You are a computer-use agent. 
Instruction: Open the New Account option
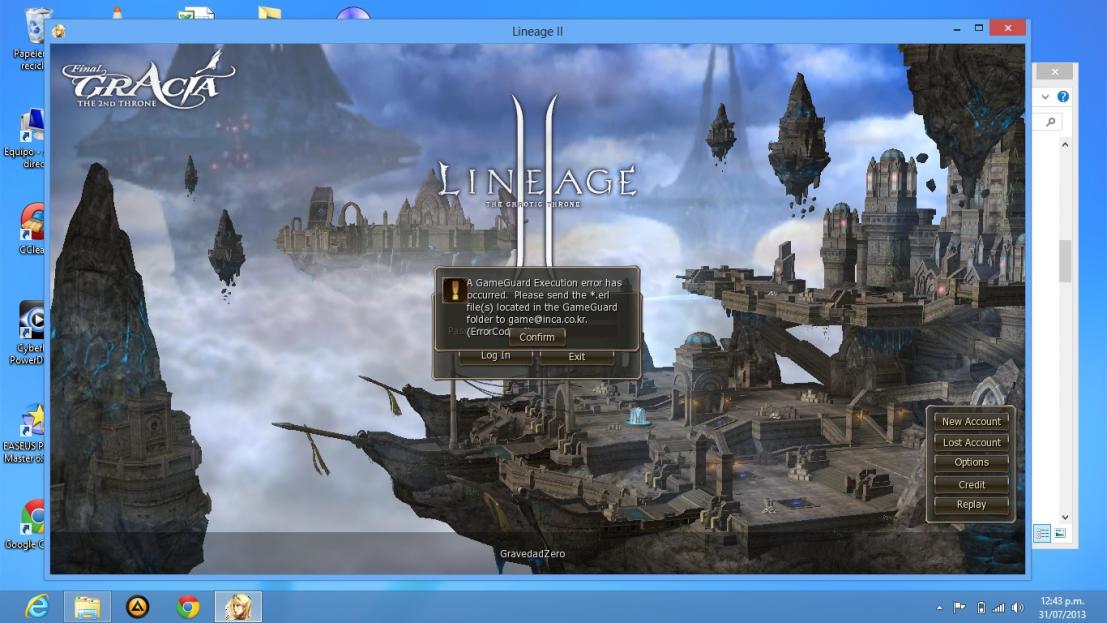[971, 421]
